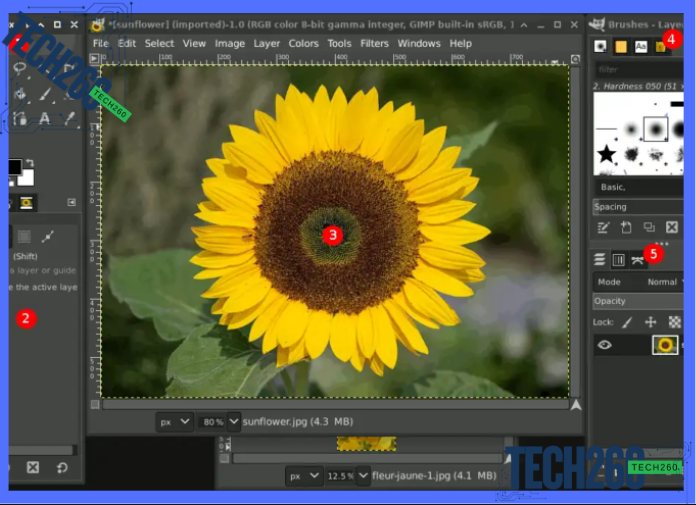
Task: Click the sunflower image tab in toolbox
Action: point(27,203)
